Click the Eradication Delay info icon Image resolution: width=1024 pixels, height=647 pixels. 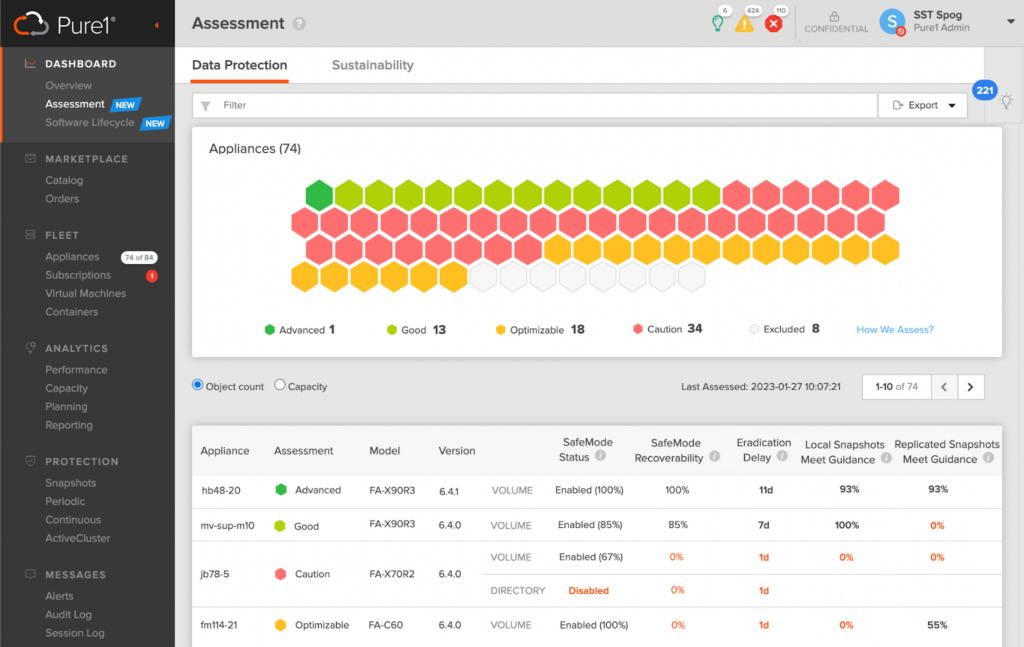[x=782, y=456]
